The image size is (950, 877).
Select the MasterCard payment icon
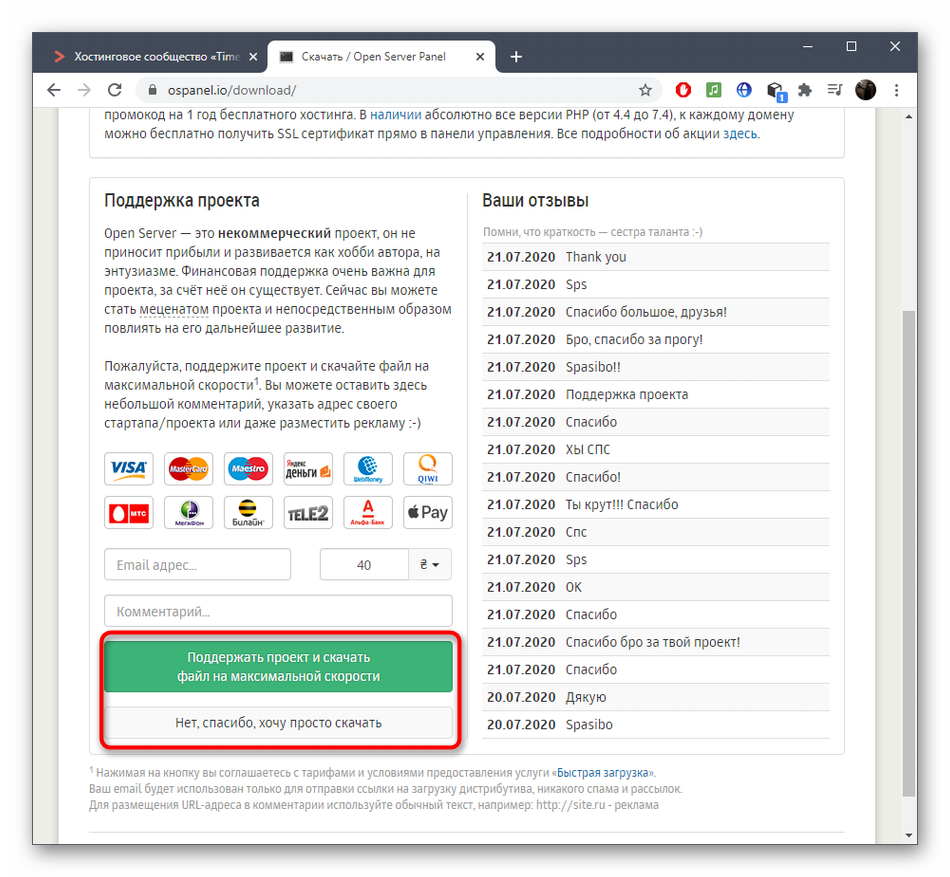[188, 468]
